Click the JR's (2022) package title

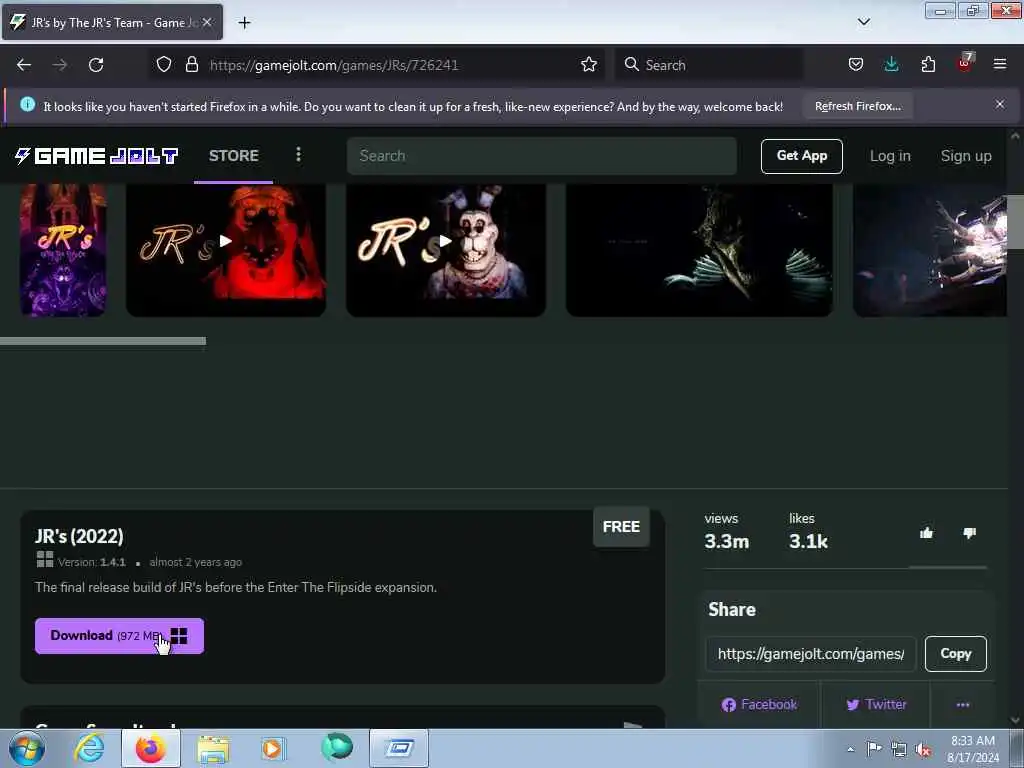pos(79,536)
